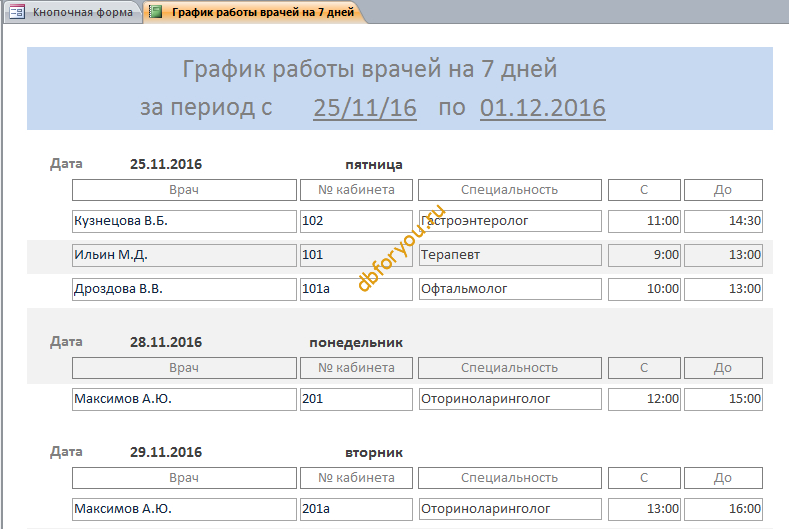Click the 13:00 end time for Ильин М.Д.

723,255
